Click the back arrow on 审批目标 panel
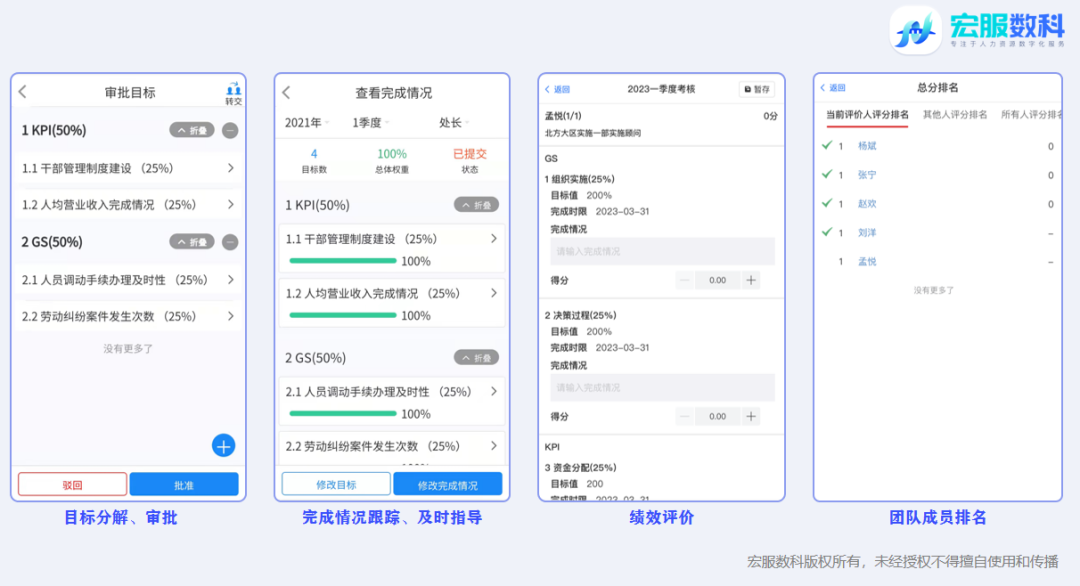This screenshot has height=586, width=1080. coord(21,90)
